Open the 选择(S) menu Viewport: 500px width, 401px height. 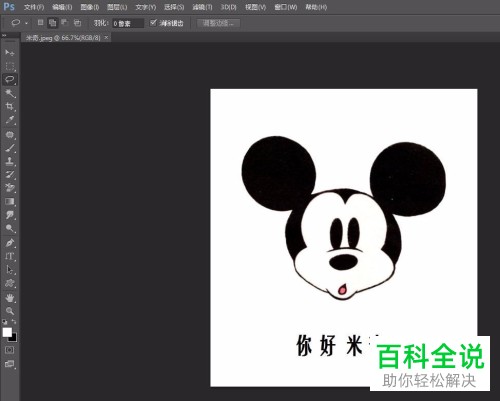[x=174, y=7]
